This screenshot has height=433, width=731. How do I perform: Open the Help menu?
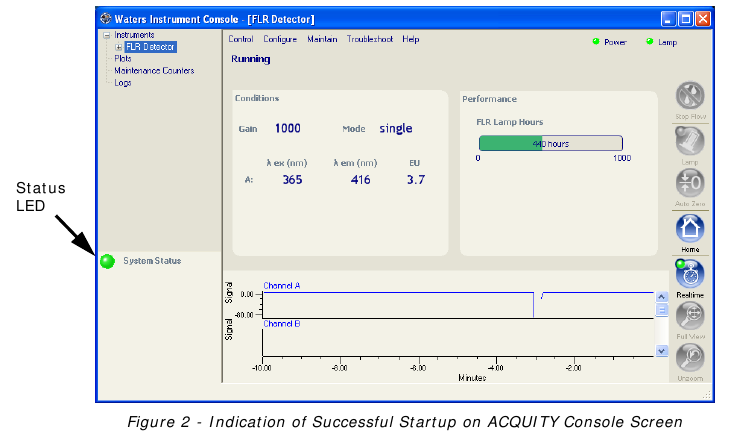point(411,39)
